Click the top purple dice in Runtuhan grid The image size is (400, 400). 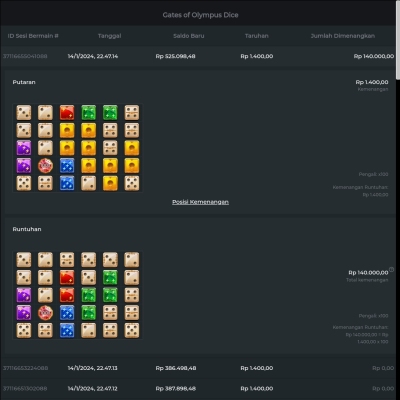click(24, 295)
